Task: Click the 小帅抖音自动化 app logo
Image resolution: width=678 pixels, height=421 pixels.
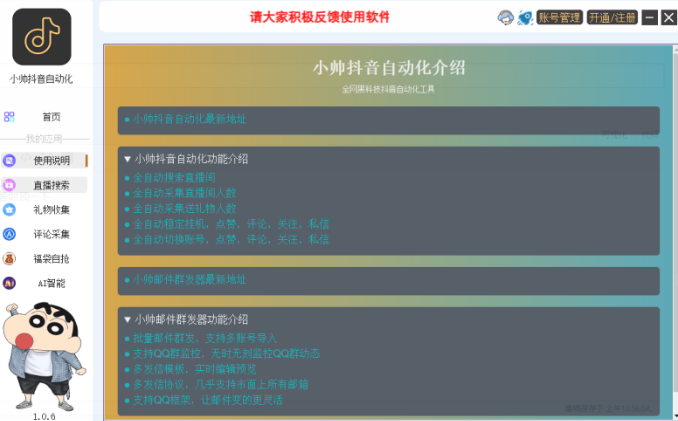Action: pyautogui.click(x=42, y=37)
